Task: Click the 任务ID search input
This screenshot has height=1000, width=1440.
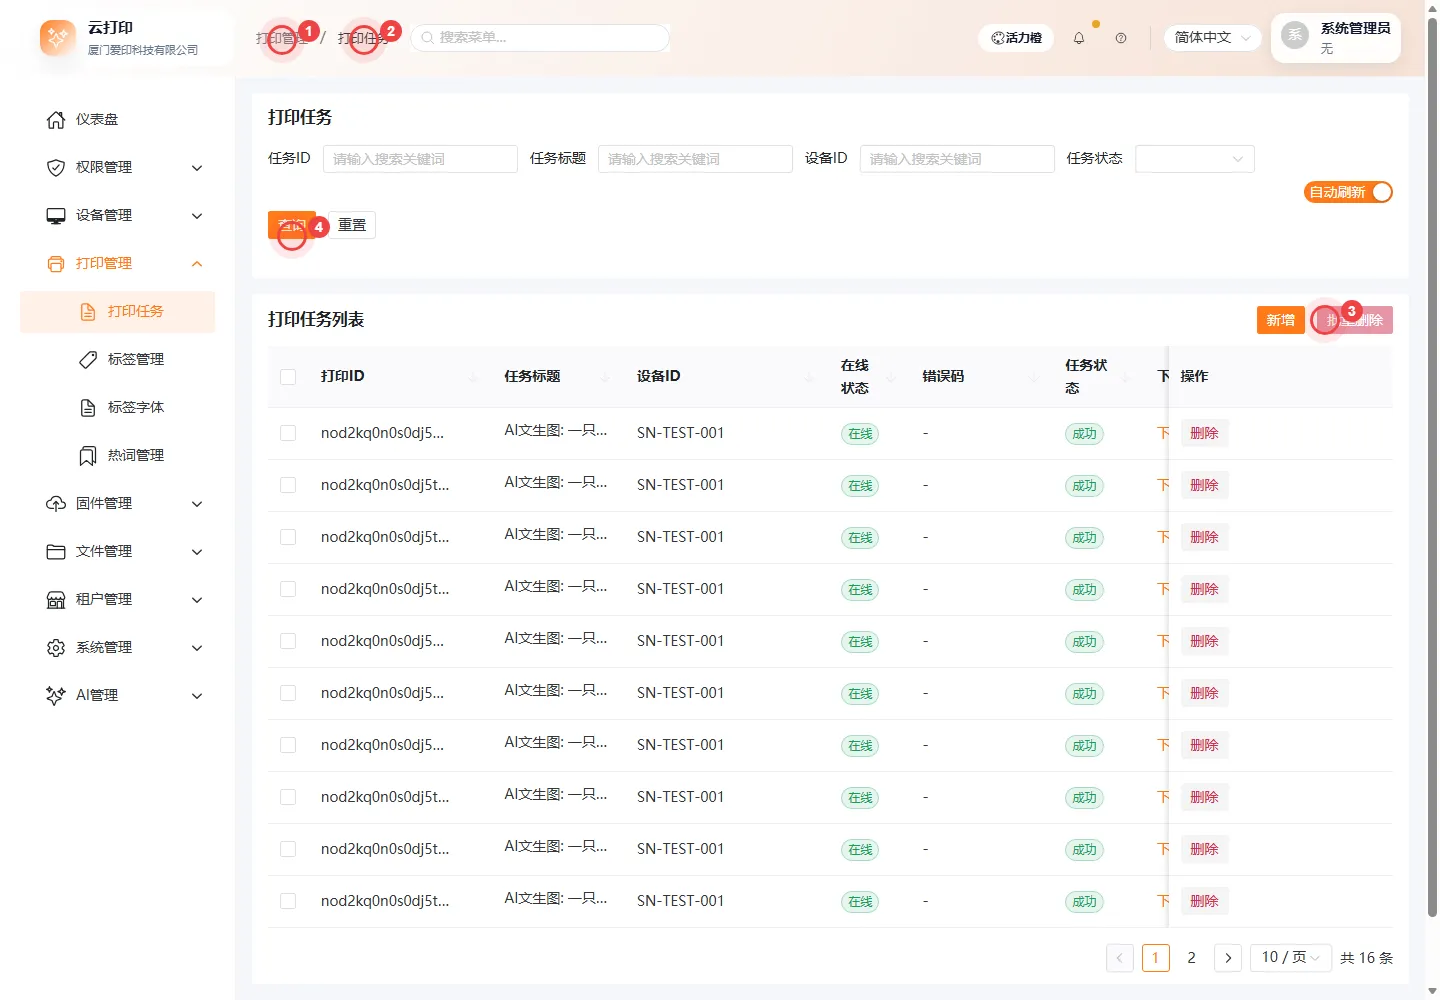Action: click(x=420, y=159)
